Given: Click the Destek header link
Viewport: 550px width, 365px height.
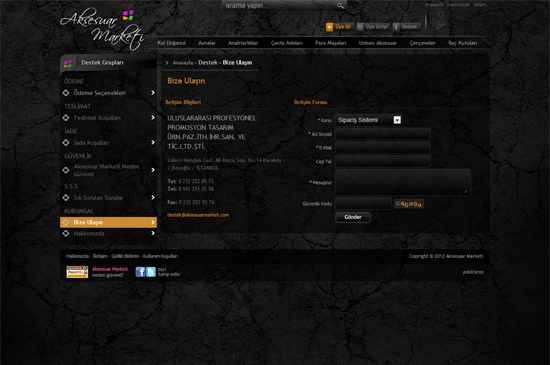Looking at the screenshot, I should [409, 27].
